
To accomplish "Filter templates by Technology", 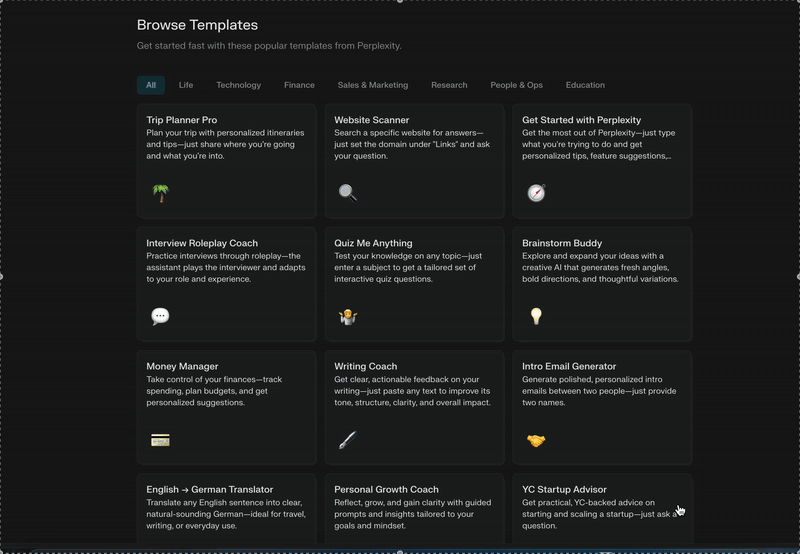I will tap(238, 85).
